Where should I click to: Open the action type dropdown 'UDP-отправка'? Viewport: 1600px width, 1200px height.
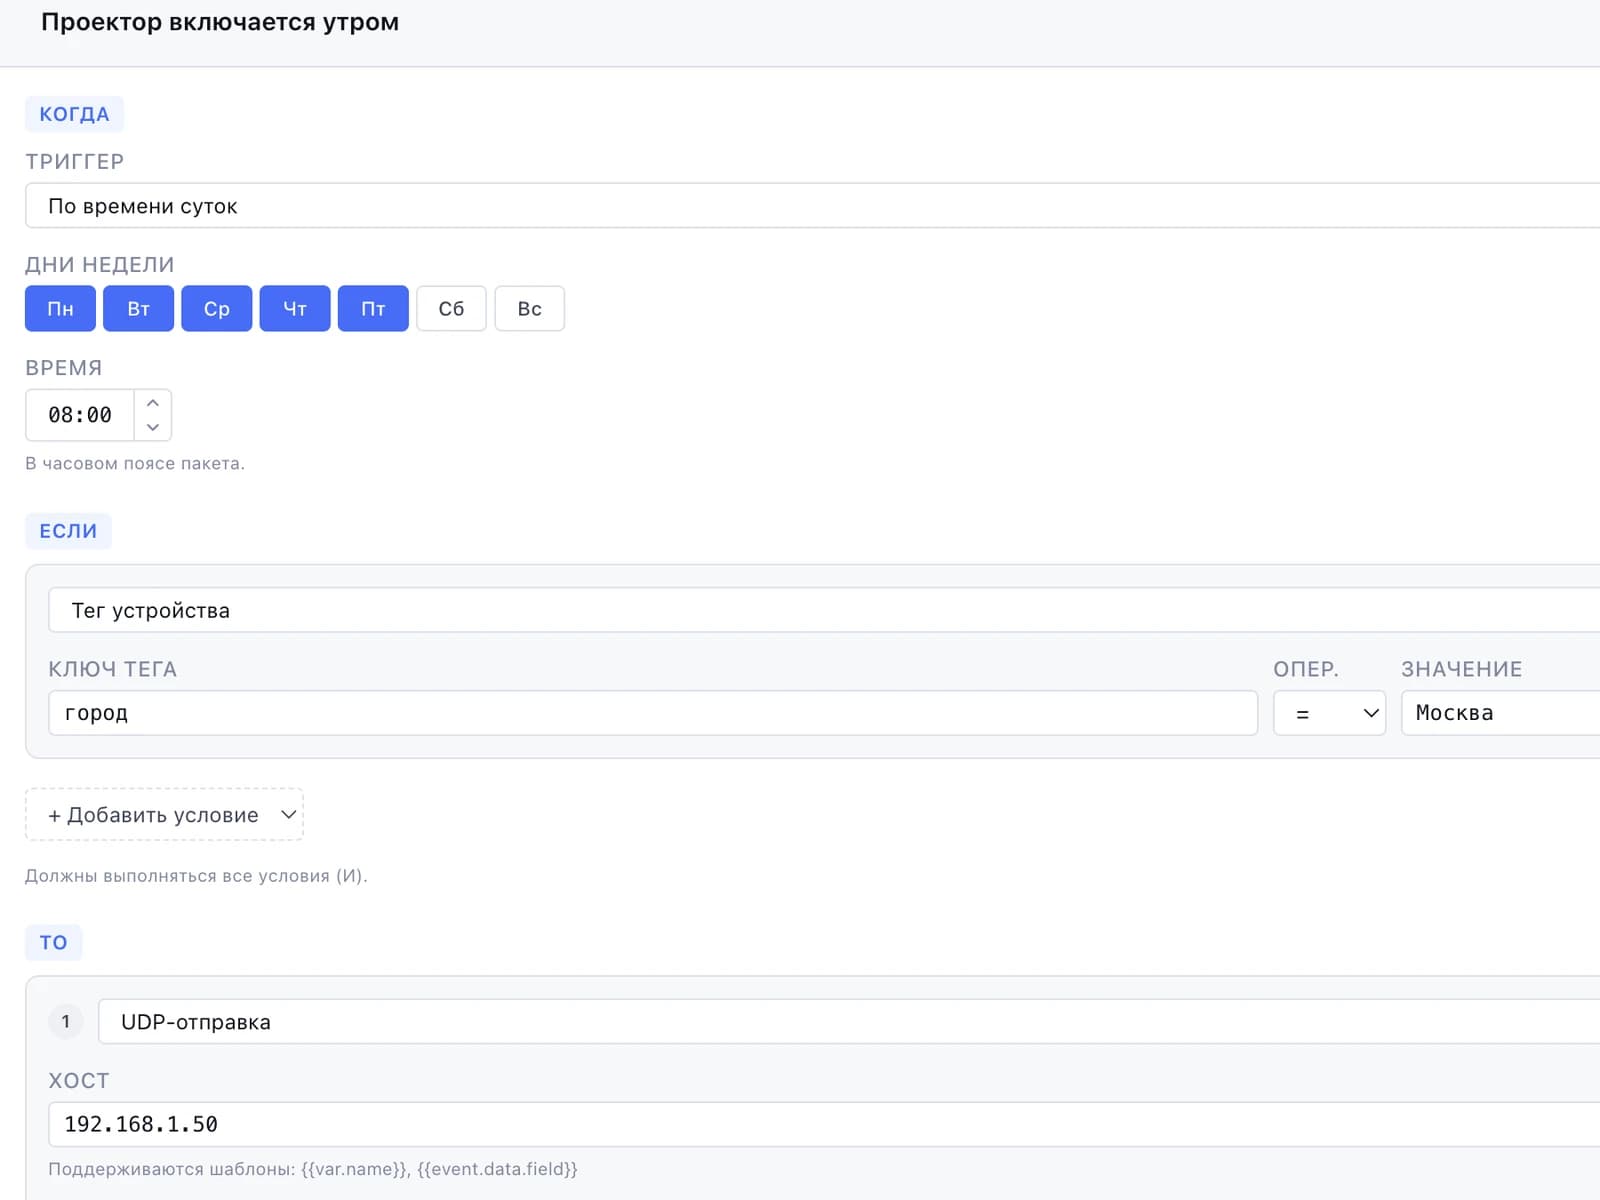coord(849,1021)
